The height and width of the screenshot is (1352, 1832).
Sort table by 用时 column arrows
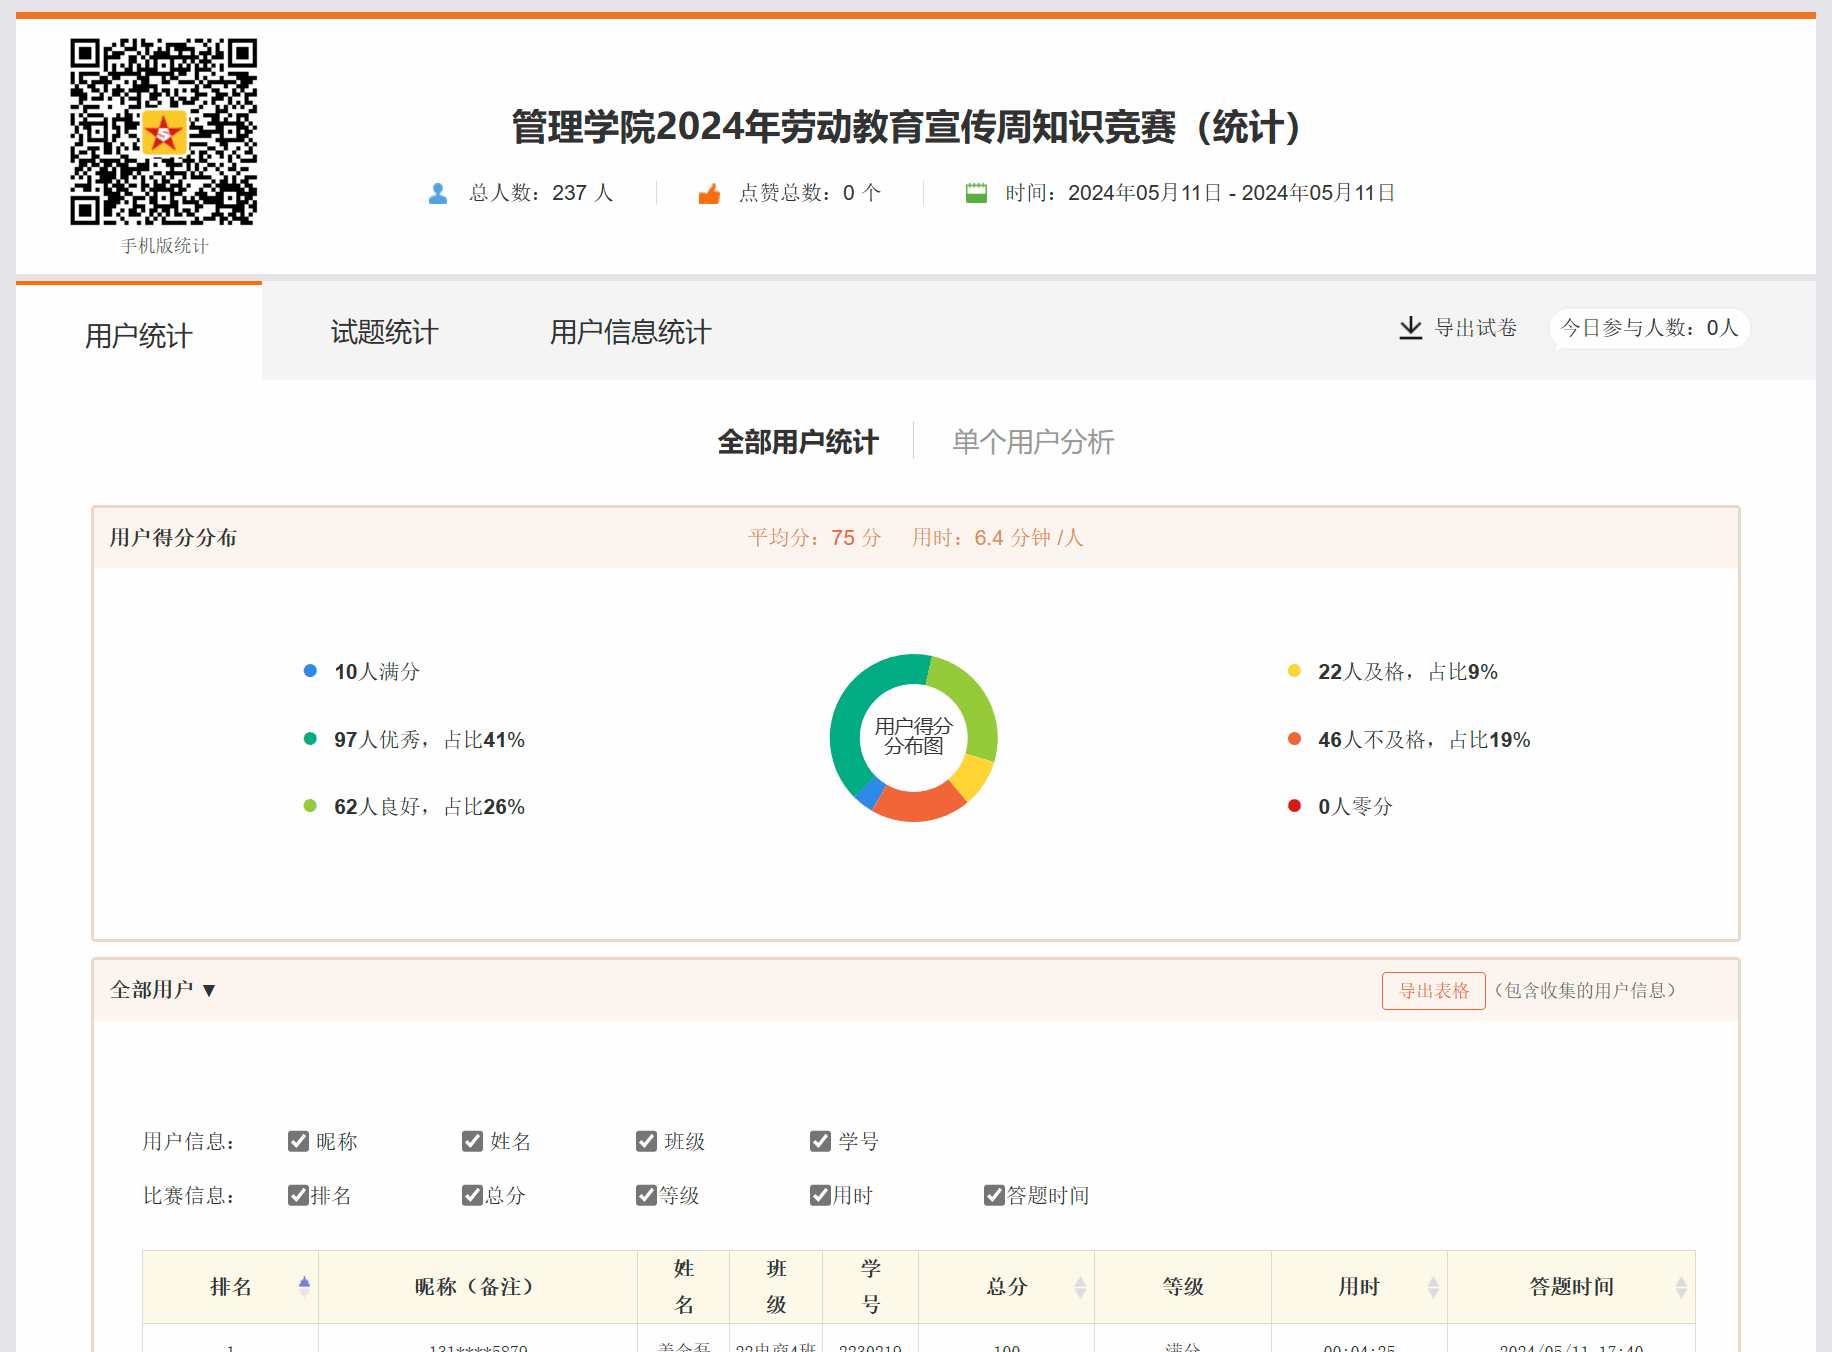click(1433, 1287)
